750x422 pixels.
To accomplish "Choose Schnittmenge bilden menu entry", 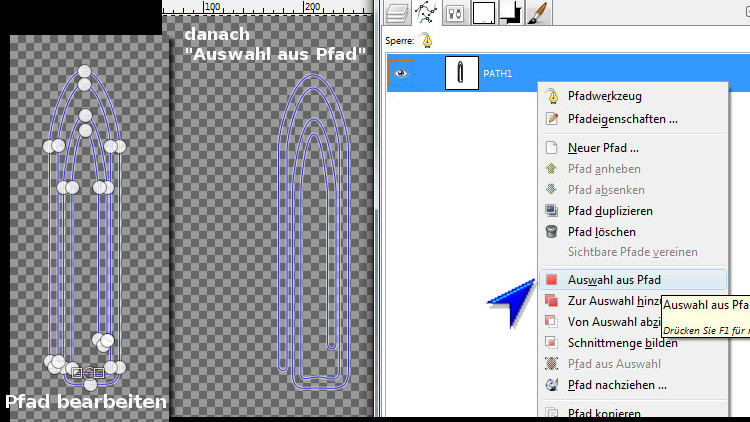I will click(622, 343).
